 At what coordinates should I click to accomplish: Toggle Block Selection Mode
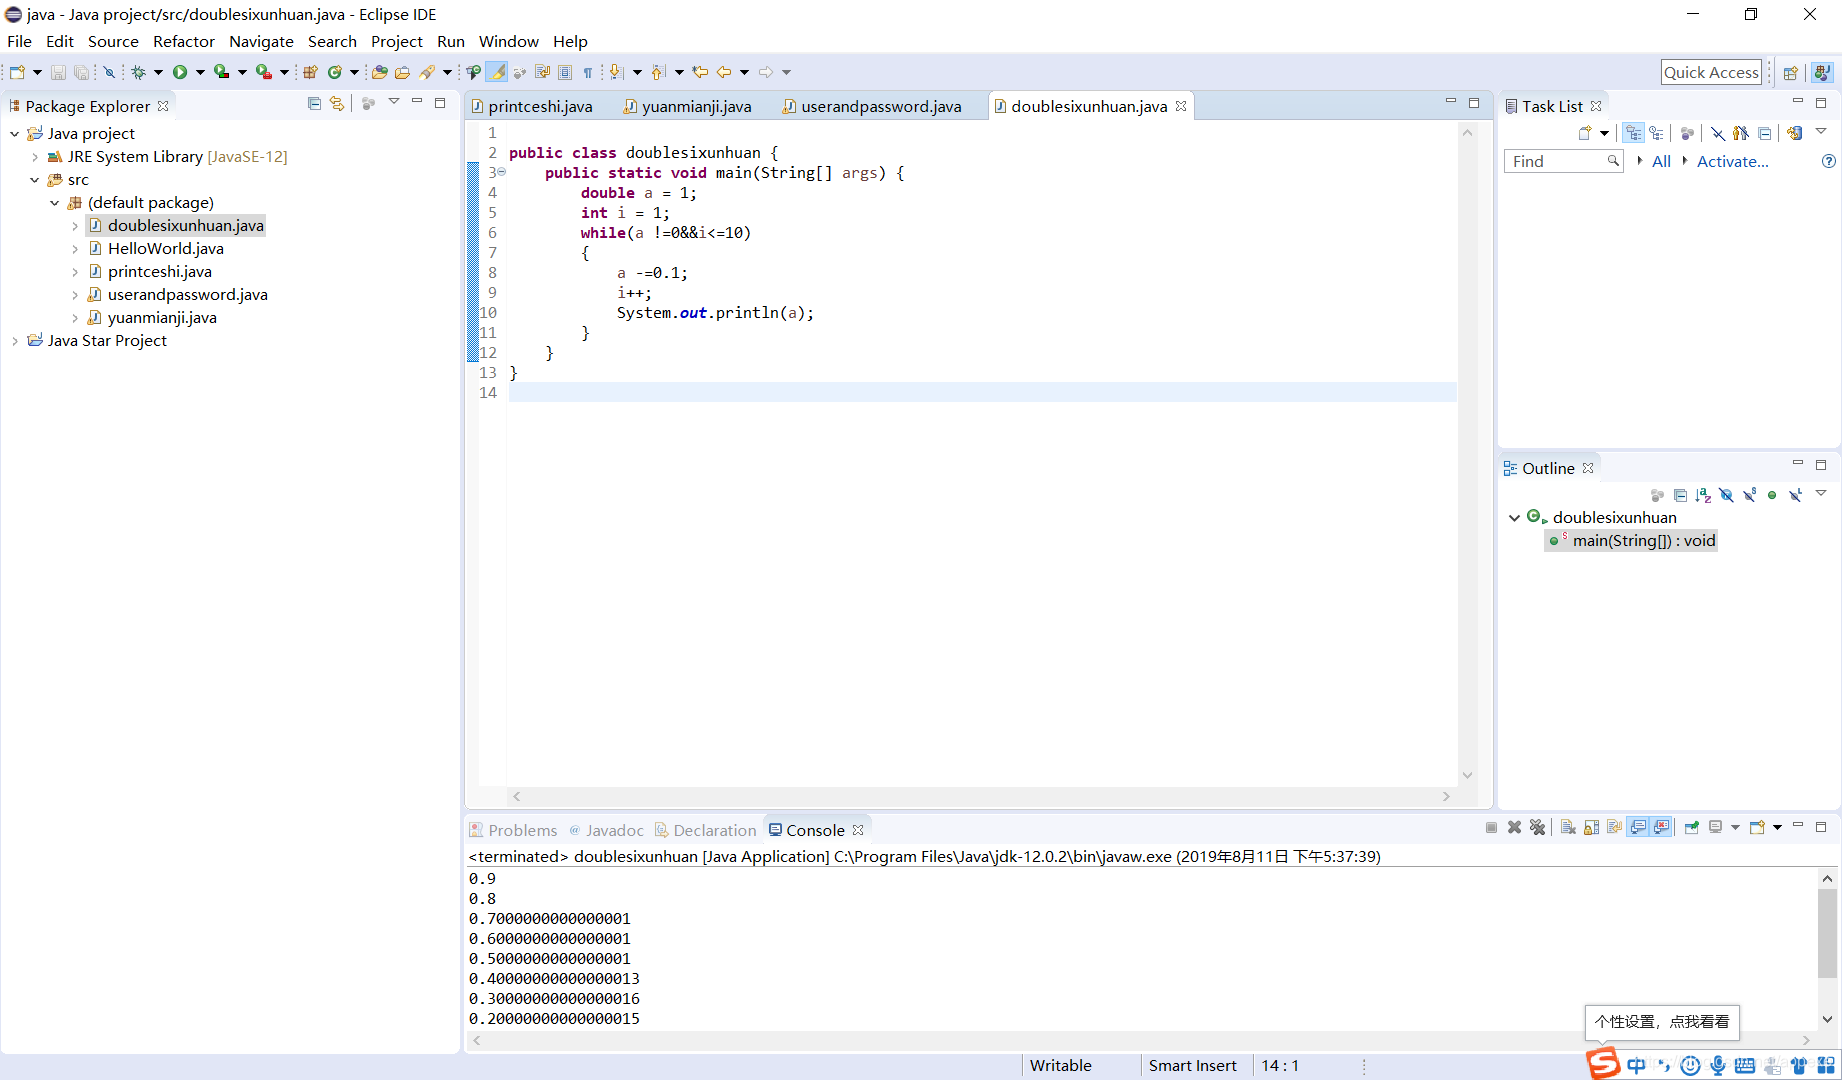pos(565,72)
